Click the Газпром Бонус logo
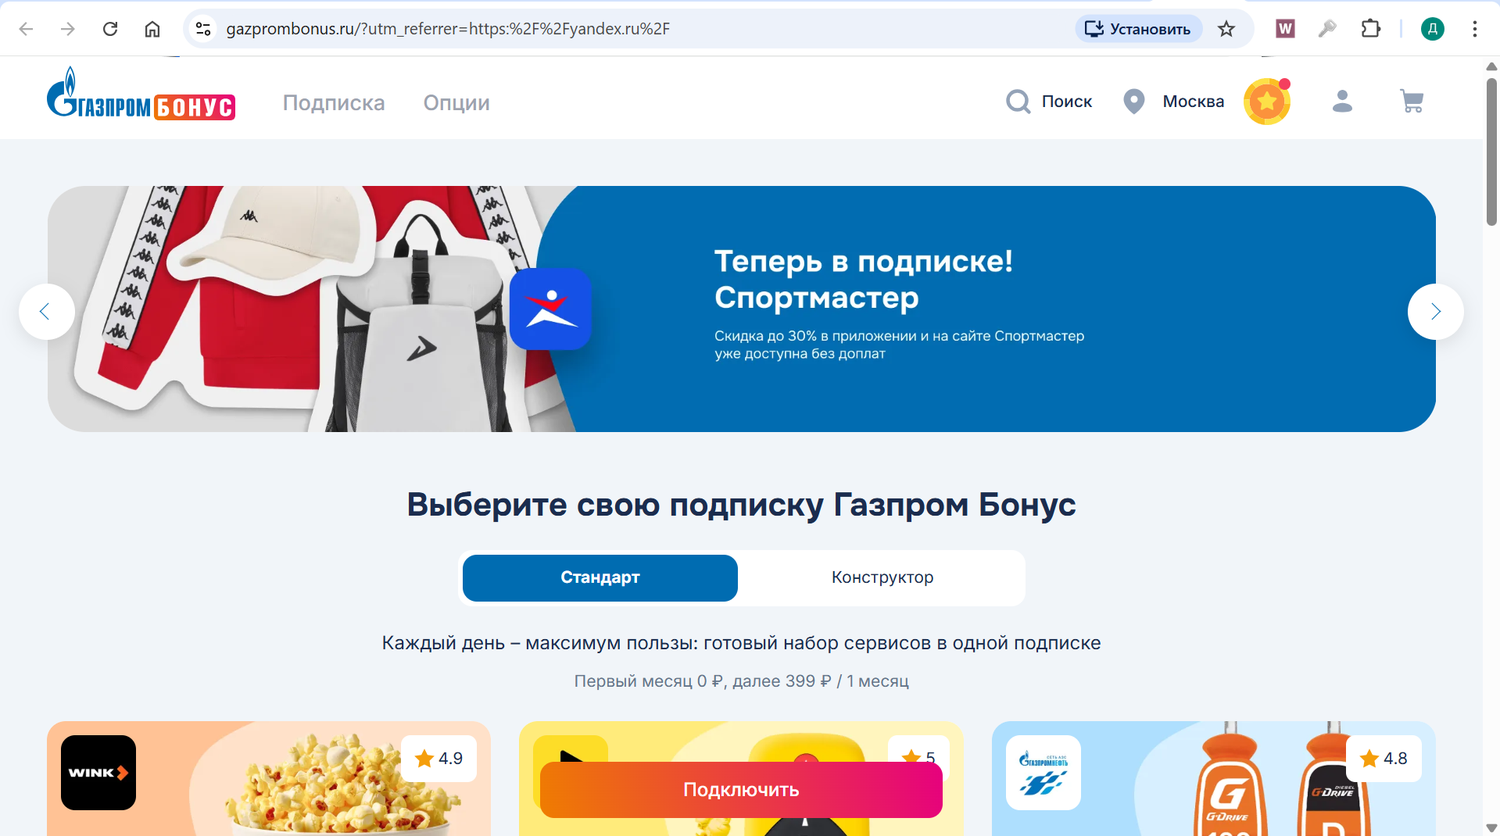Image resolution: width=1500 pixels, height=836 pixels. [x=141, y=94]
